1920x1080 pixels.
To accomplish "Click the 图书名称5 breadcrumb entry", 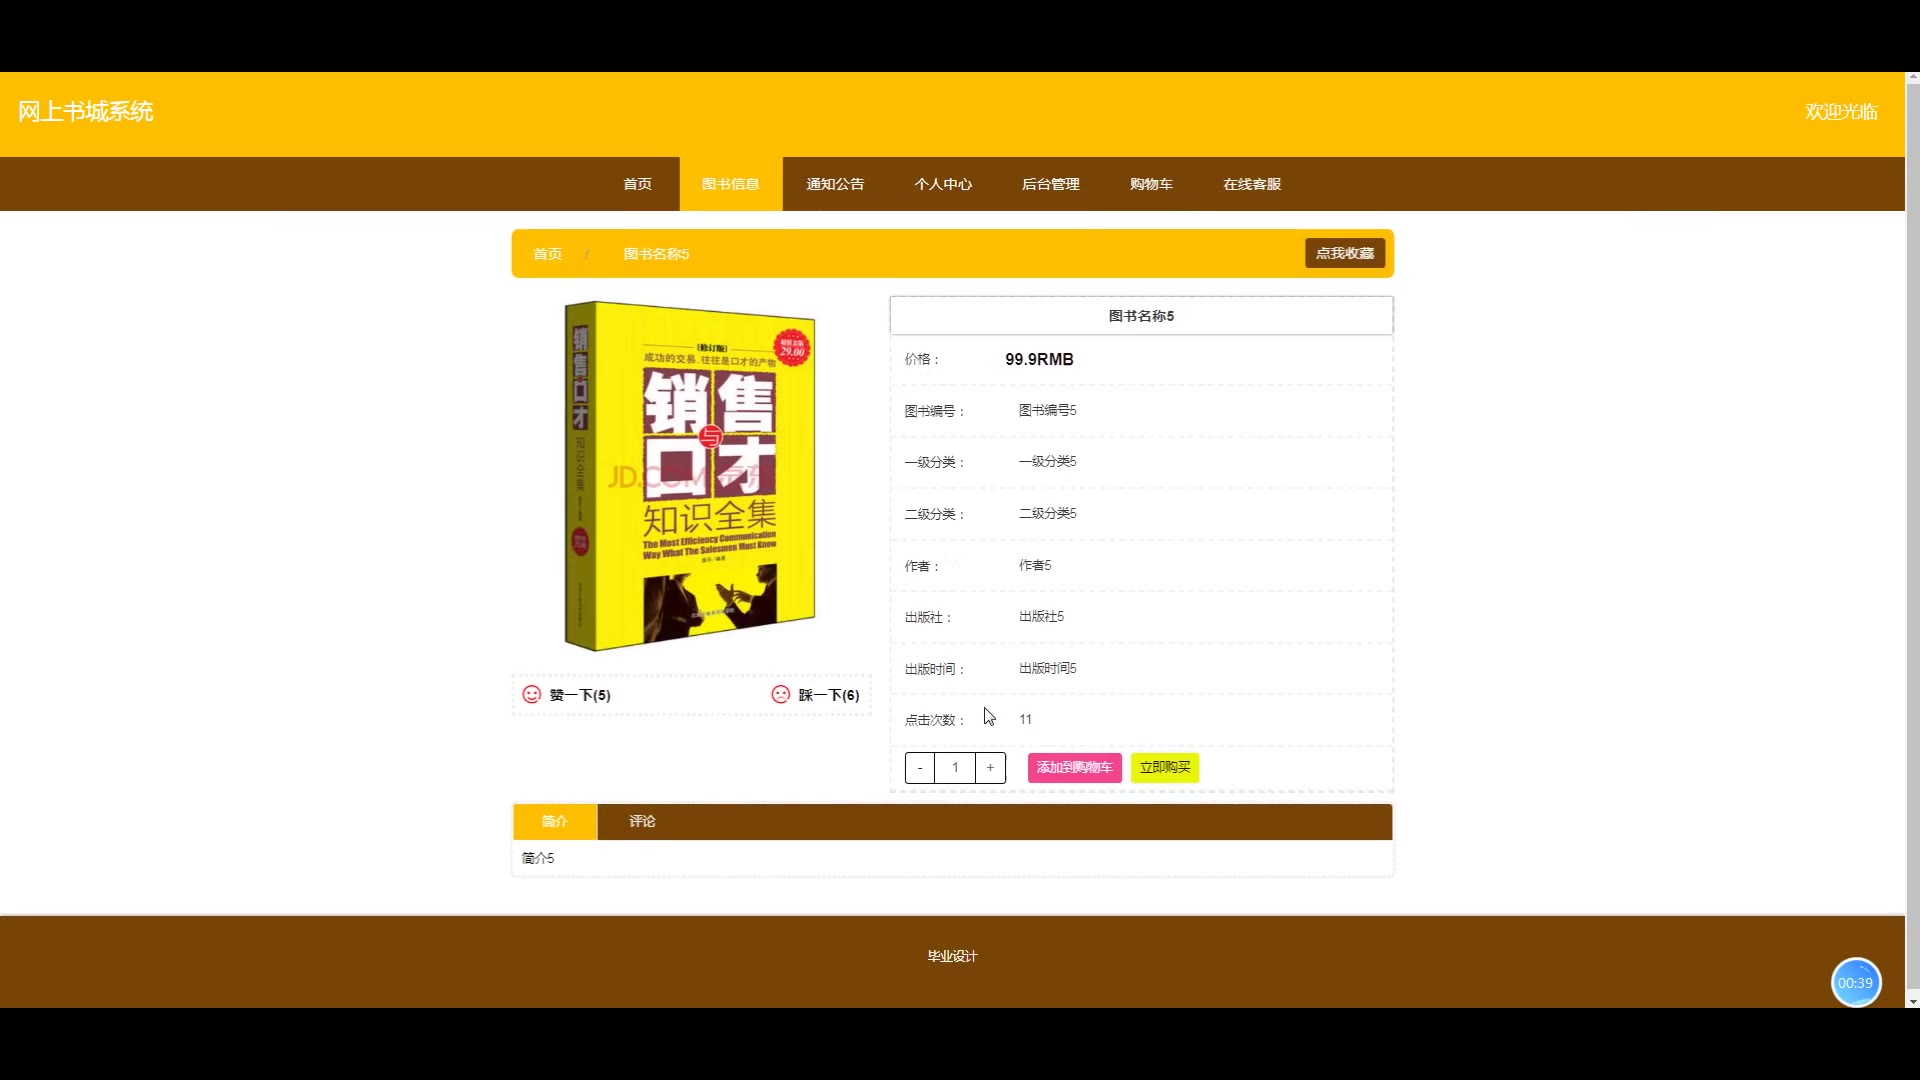I will pos(656,254).
